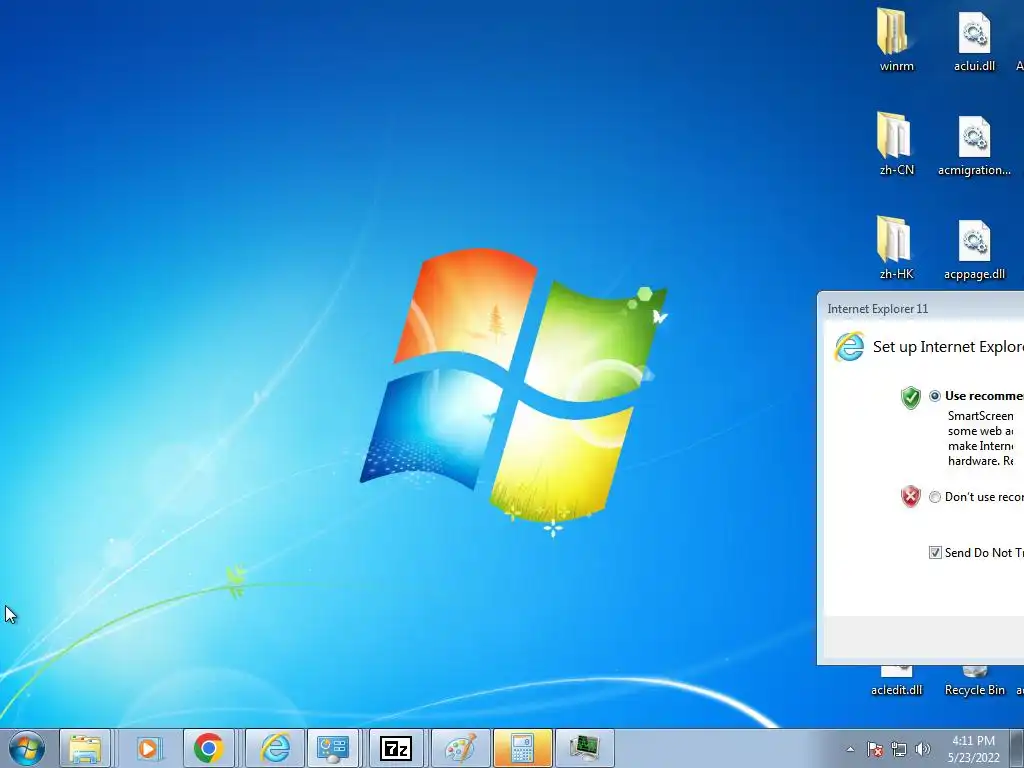
Task: Select the acledit.dll desktop file label
Action: [x=896, y=690]
